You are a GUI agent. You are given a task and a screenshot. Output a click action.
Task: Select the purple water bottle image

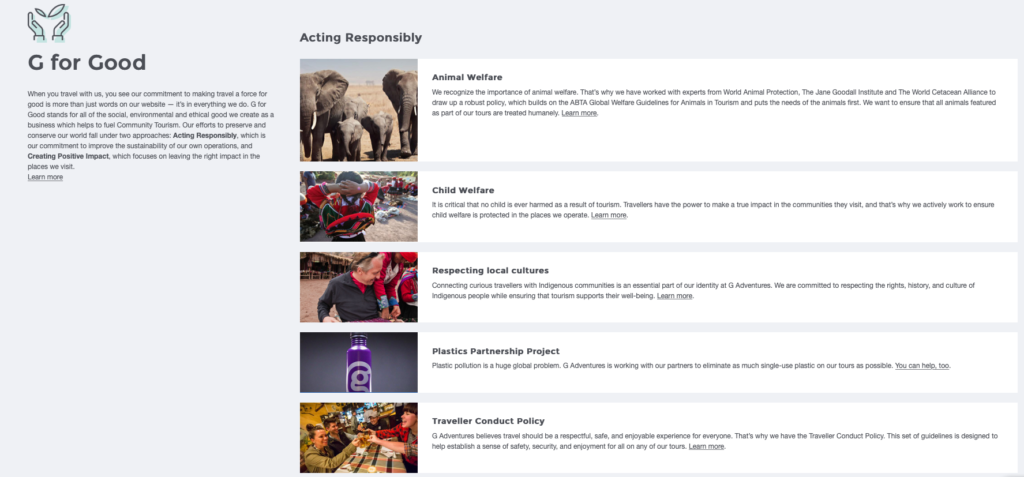click(x=358, y=362)
